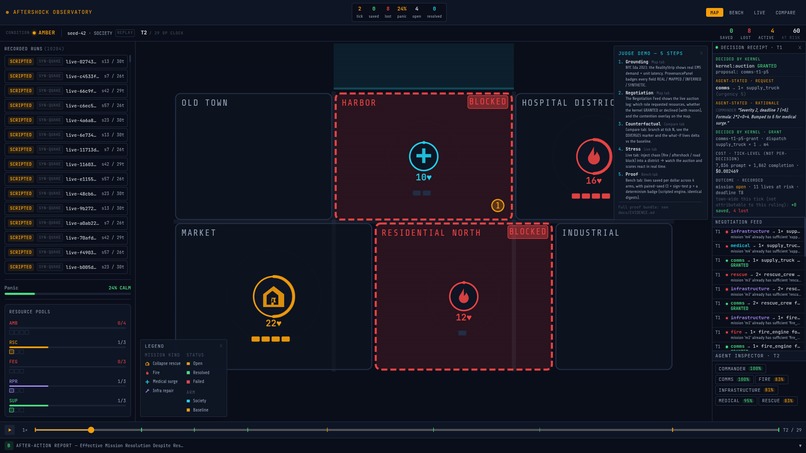Switch to the COMPARE tab
Viewport: 806px width, 453px height.
[785, 12]
